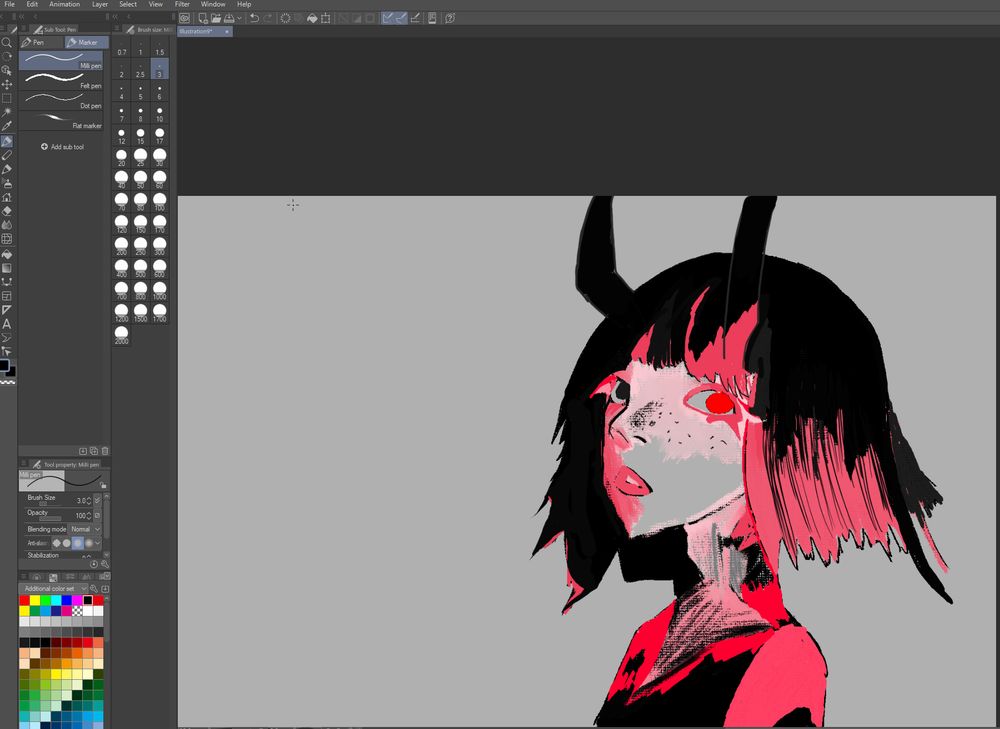Select the weak anti-aliasing option
The width and height of the screenshot is (1000, 729).
tap(66, 543)
